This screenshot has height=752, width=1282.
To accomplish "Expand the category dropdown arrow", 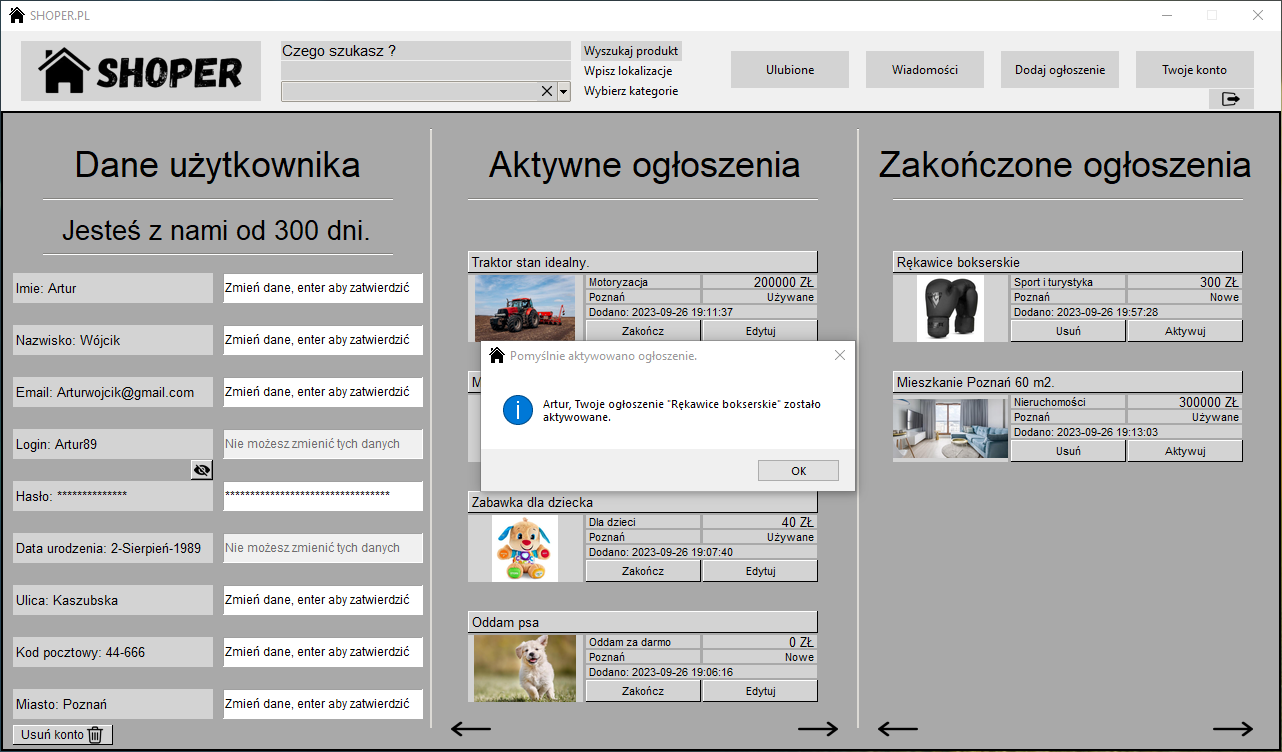I will point(563,91).
